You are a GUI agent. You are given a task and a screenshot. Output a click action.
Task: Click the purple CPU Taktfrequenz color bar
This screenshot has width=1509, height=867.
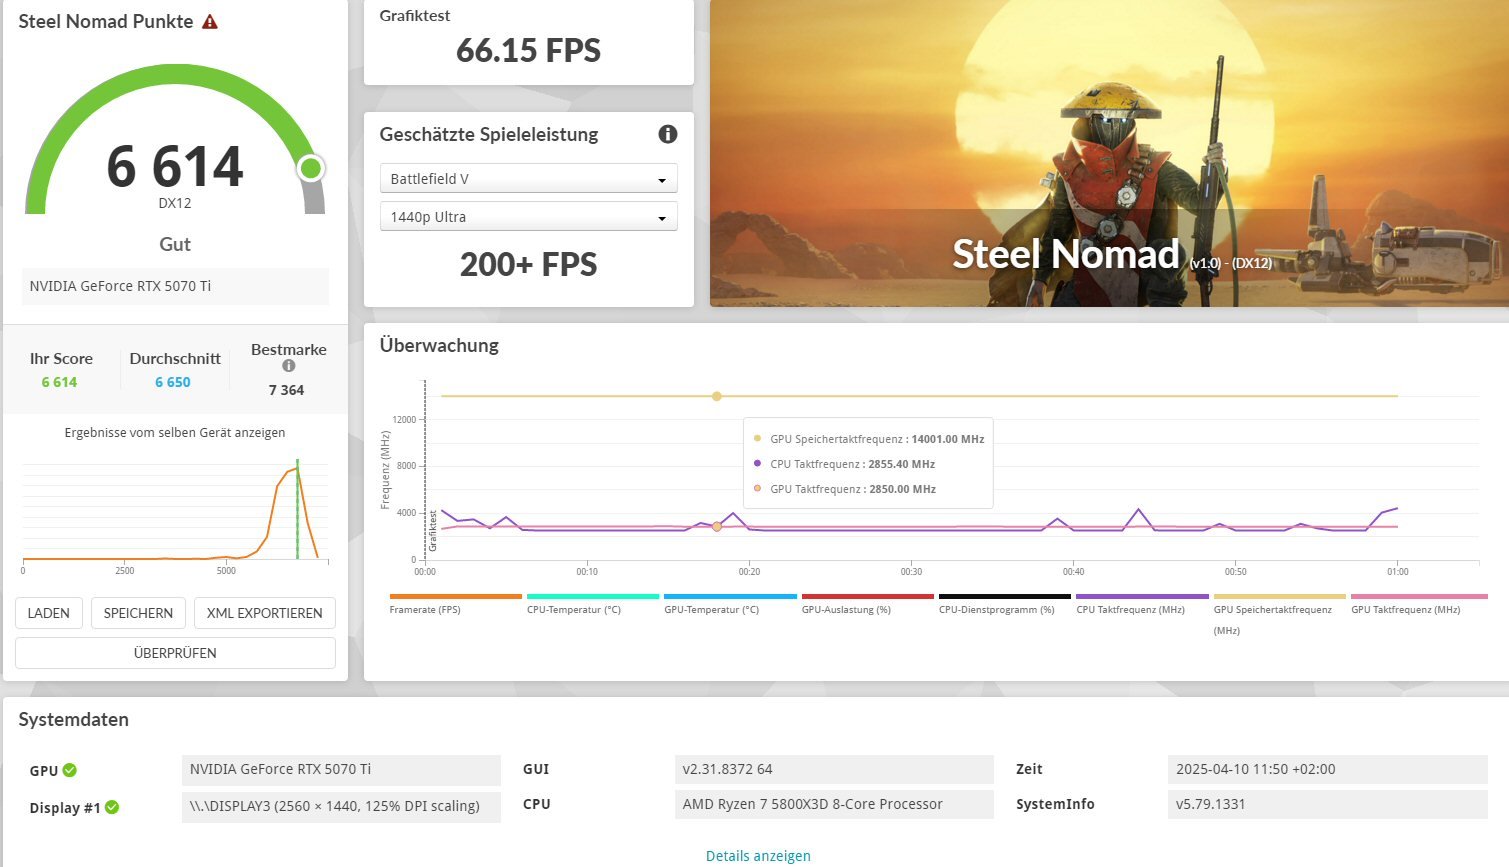tap(1142, 597)
